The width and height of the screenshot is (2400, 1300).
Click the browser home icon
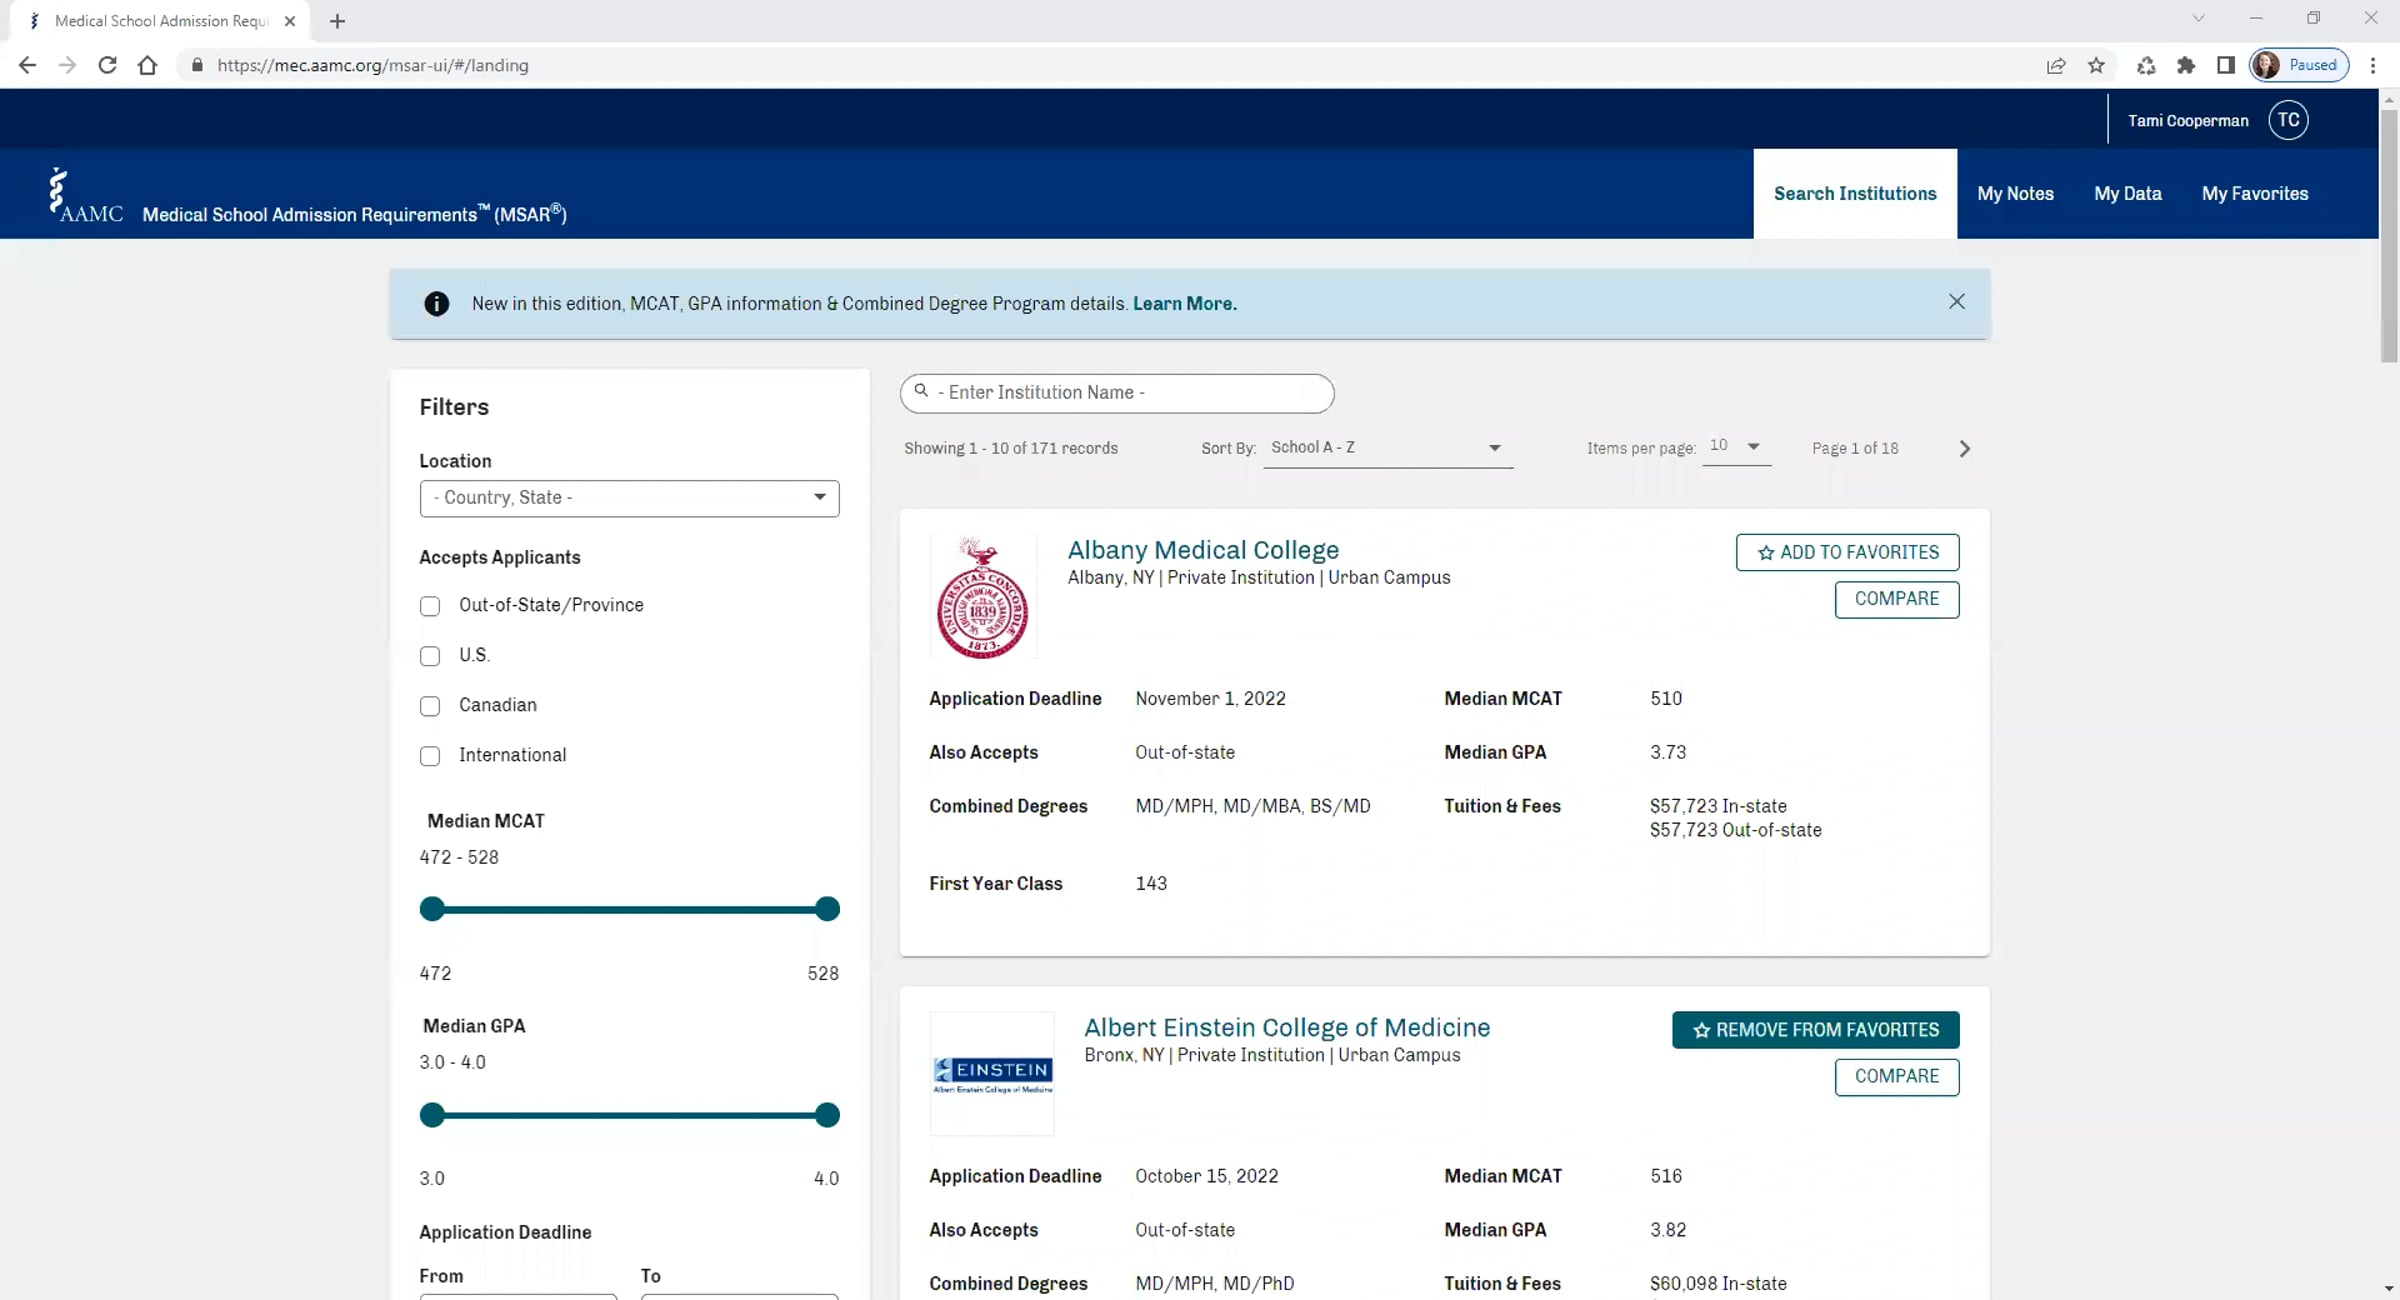tap(147, 65)
